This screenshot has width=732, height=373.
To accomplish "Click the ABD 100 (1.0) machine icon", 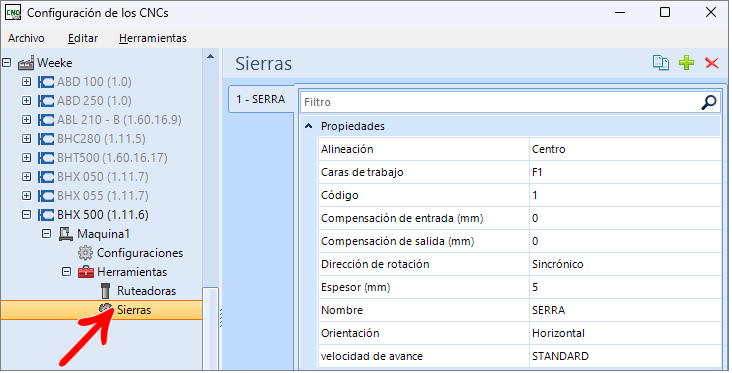I will [x=46, y=82].
